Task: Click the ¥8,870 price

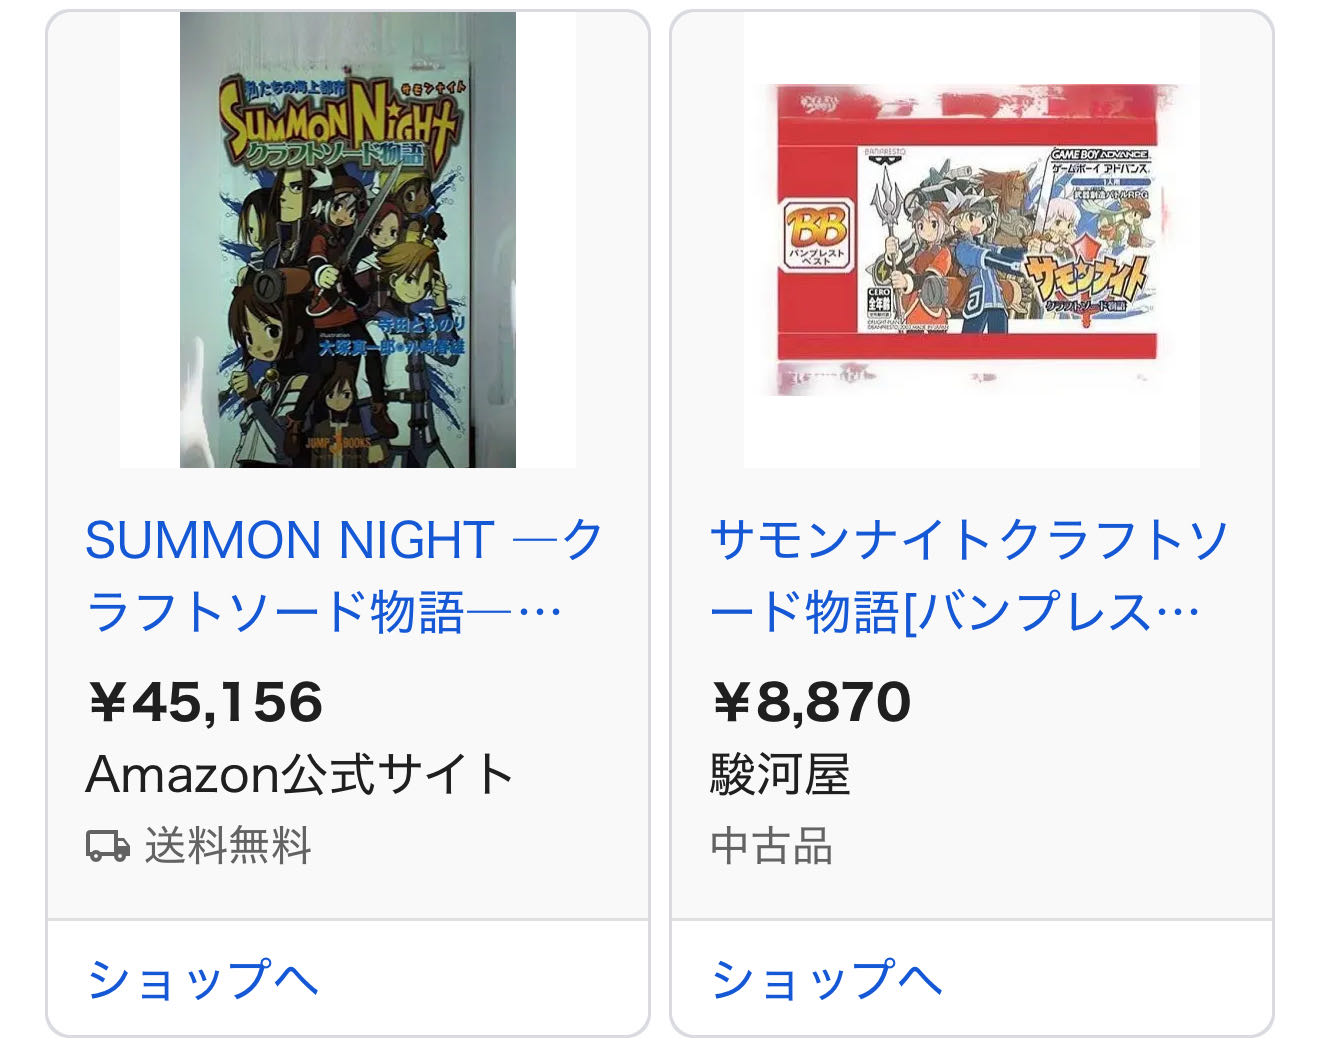Action: (811, 702)
